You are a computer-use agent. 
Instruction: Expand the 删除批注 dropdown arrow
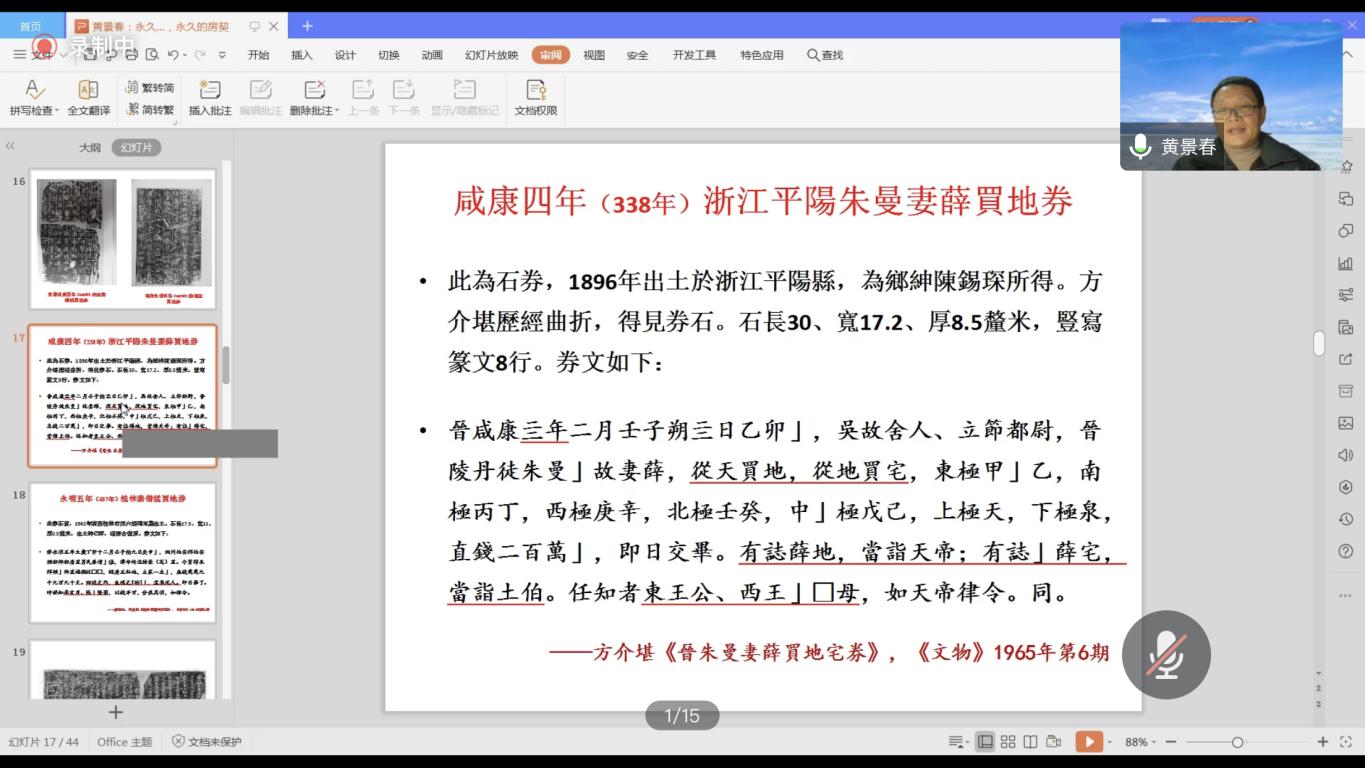click(x=337, y=111)
